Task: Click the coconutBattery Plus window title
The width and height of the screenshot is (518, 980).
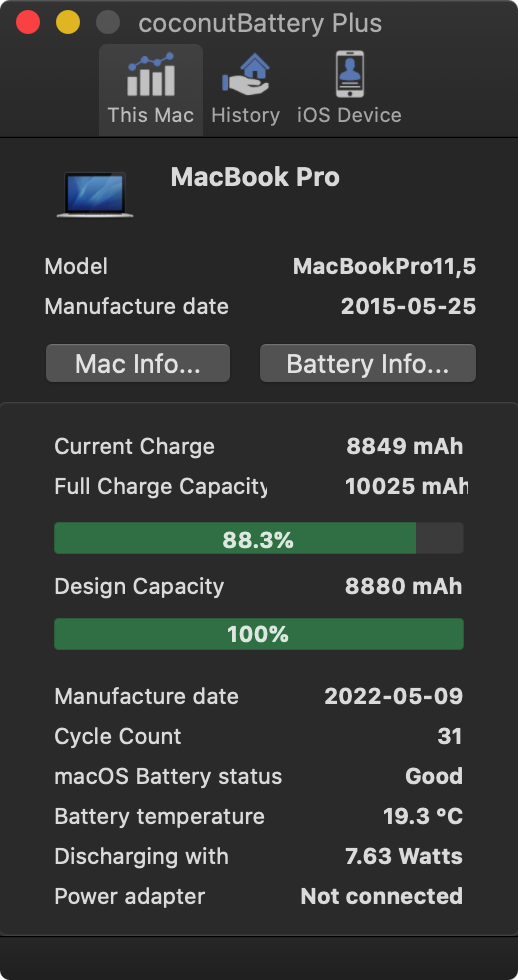Action: click(x=260, y=24)
